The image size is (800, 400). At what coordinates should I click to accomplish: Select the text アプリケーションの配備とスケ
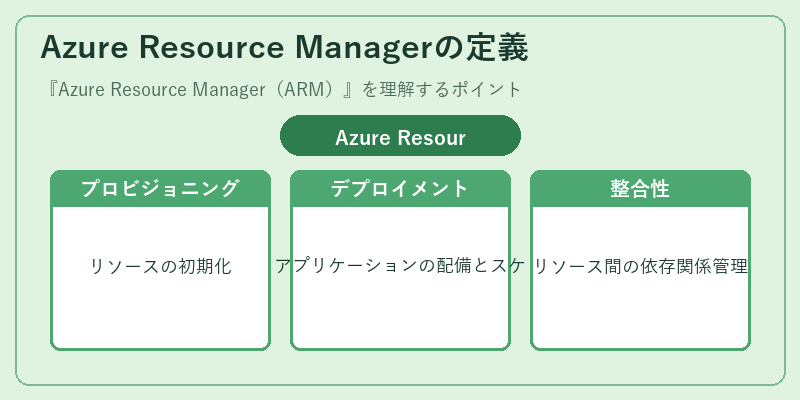point(401,266)
